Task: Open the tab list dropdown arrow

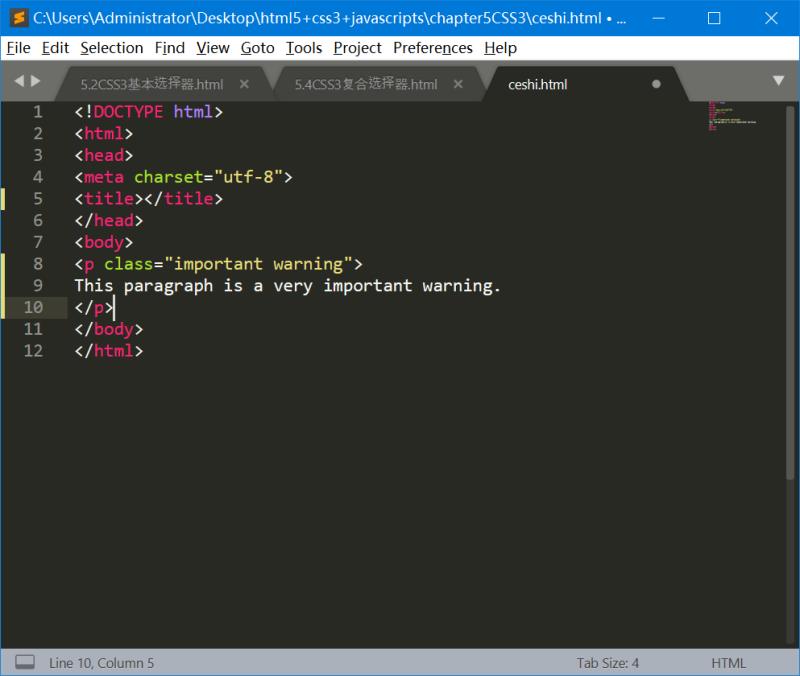Action: (778, 81)
